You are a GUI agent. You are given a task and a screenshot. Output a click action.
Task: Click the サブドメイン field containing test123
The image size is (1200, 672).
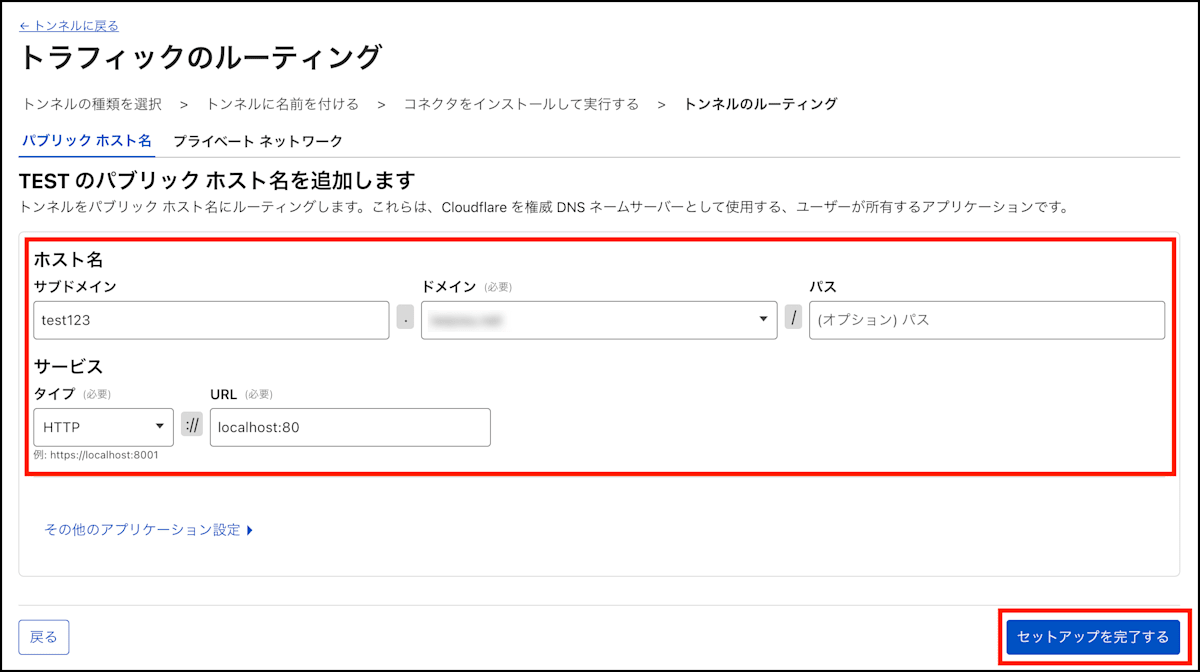(211, 320)
